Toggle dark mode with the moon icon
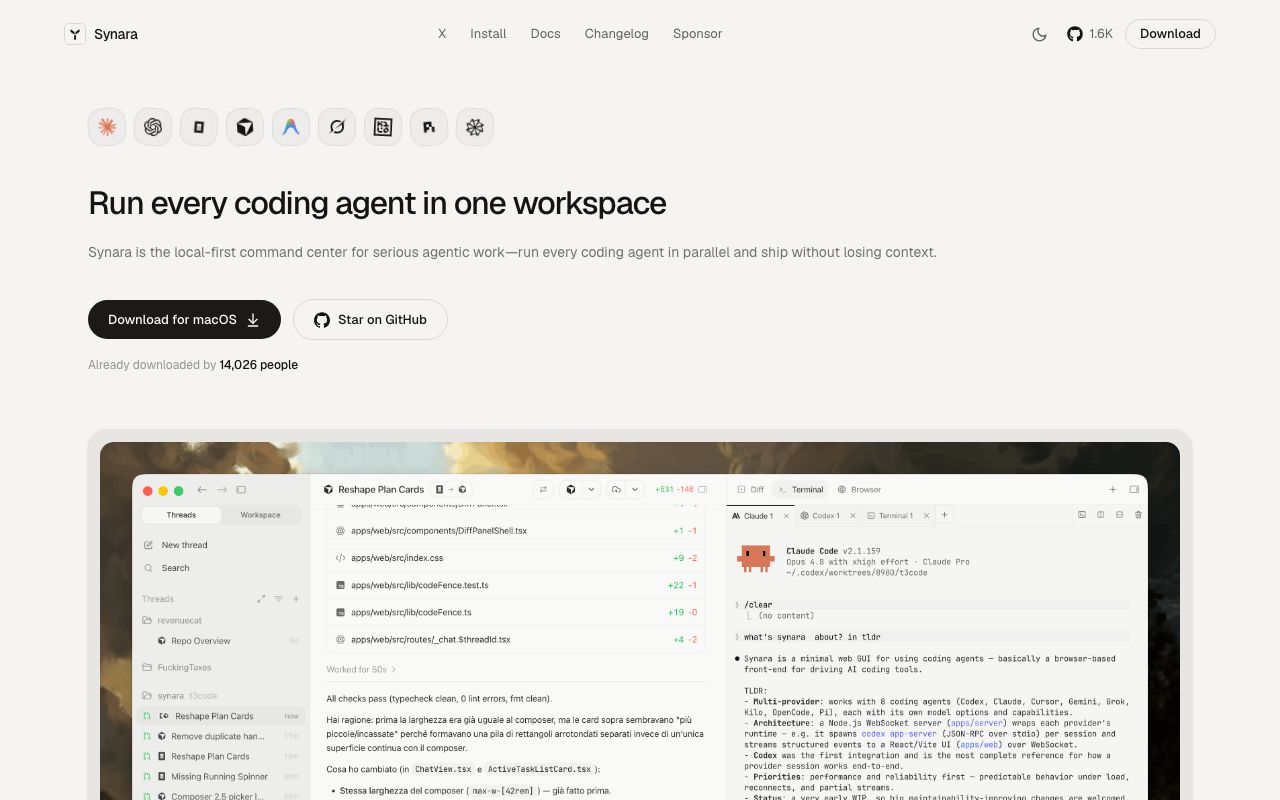The height and width of the screenshot is (800, 1280). 1039,34
